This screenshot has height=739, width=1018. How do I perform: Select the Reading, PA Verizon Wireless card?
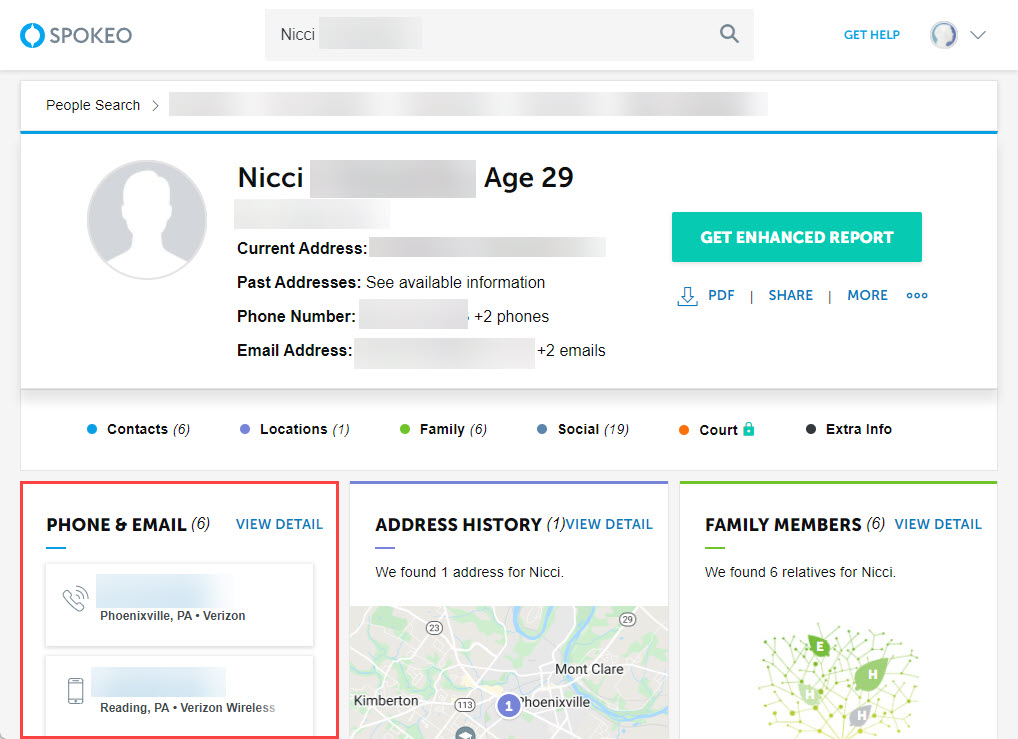179,695
